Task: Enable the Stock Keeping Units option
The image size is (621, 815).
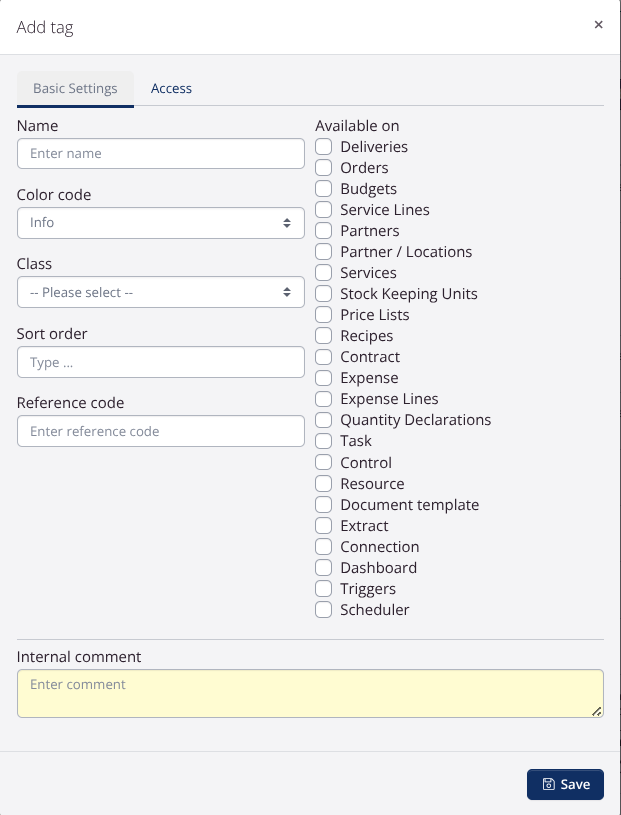Action: tap(323, 293)
